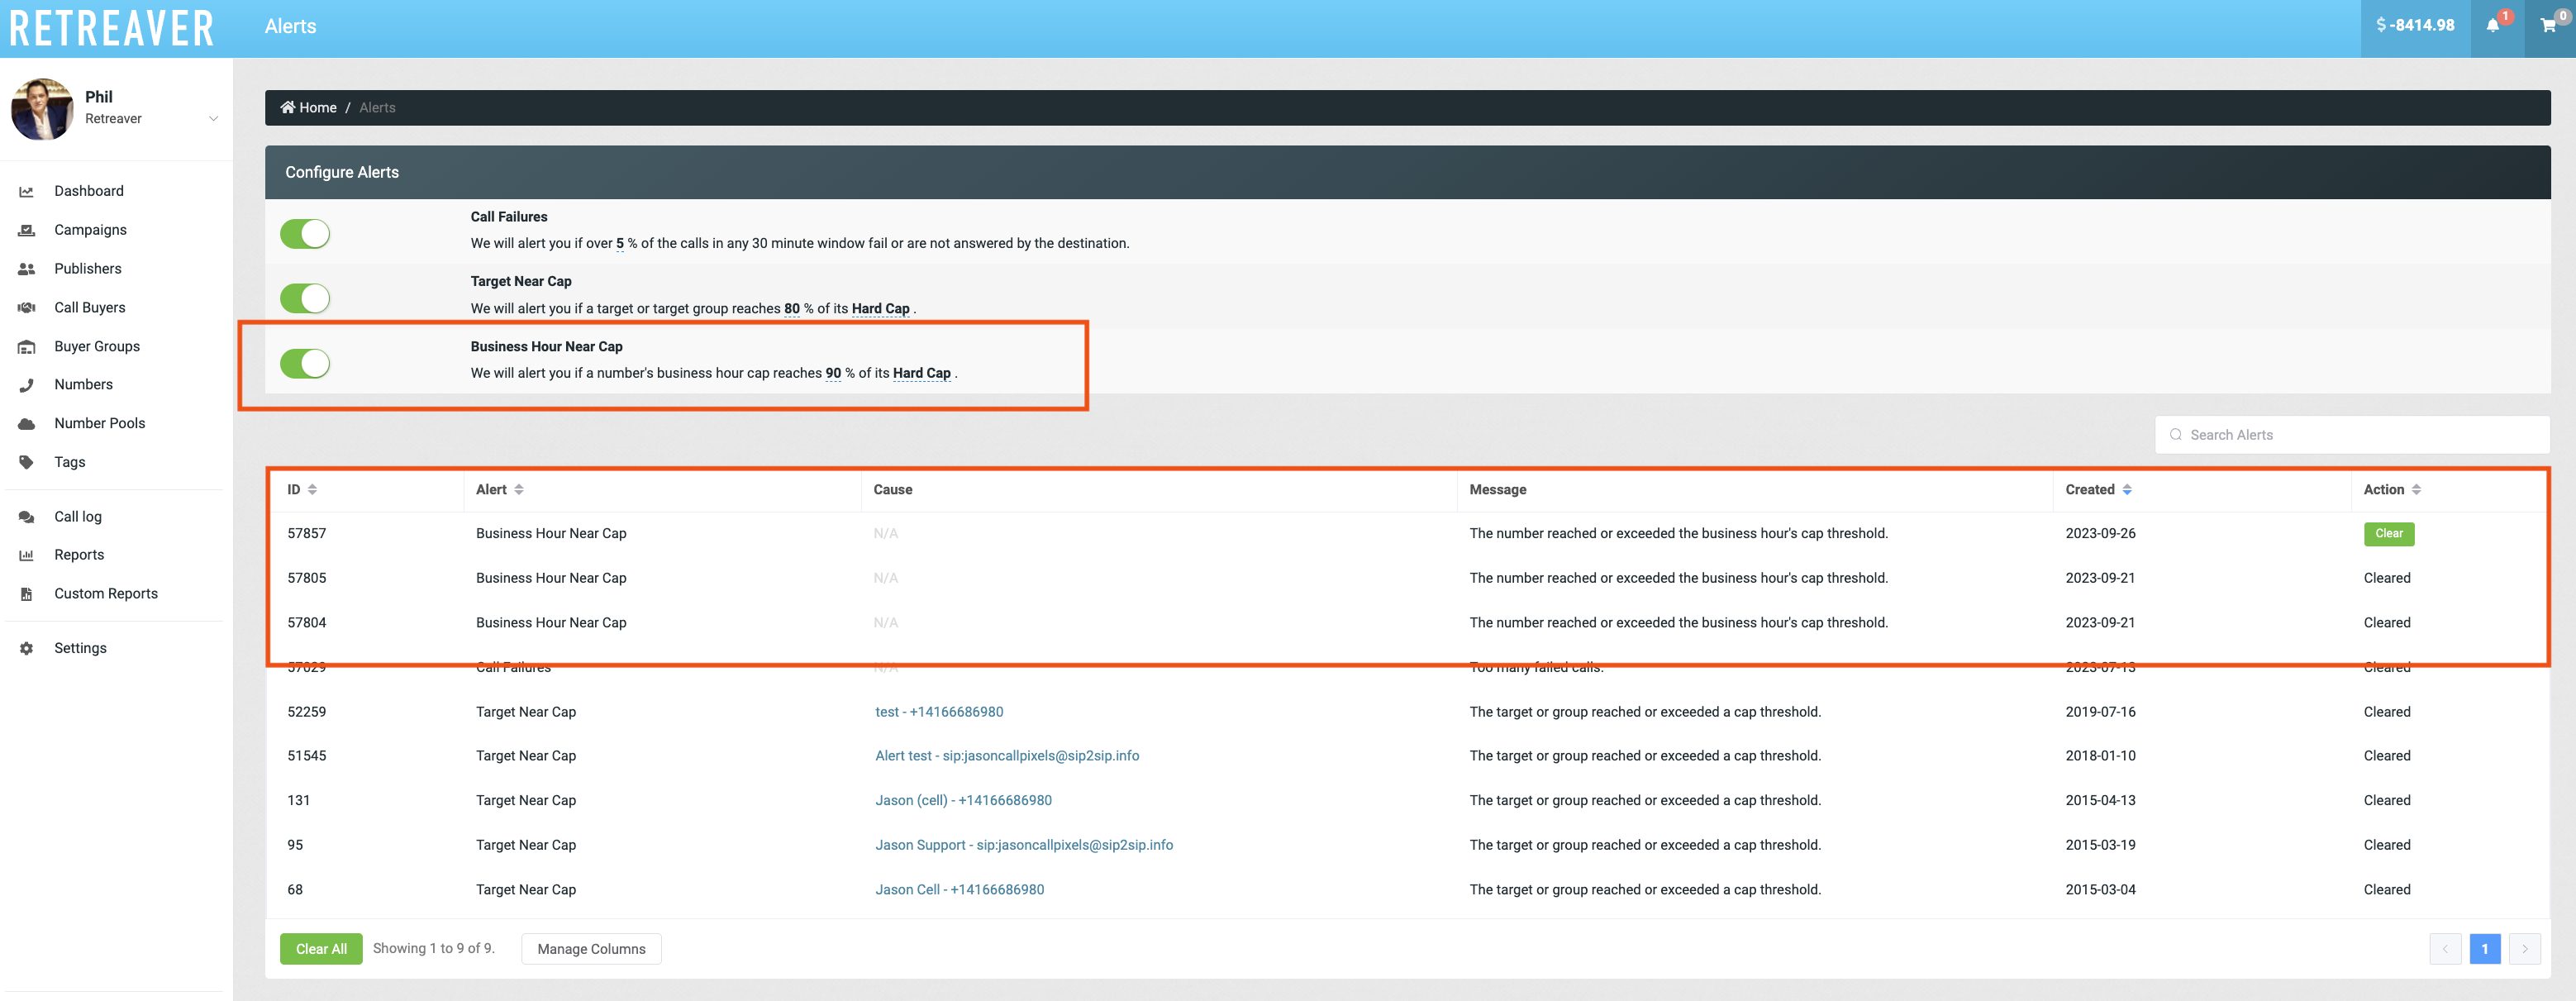
Task: Click the Number Pools cloud icon
Action: point(27,424)
